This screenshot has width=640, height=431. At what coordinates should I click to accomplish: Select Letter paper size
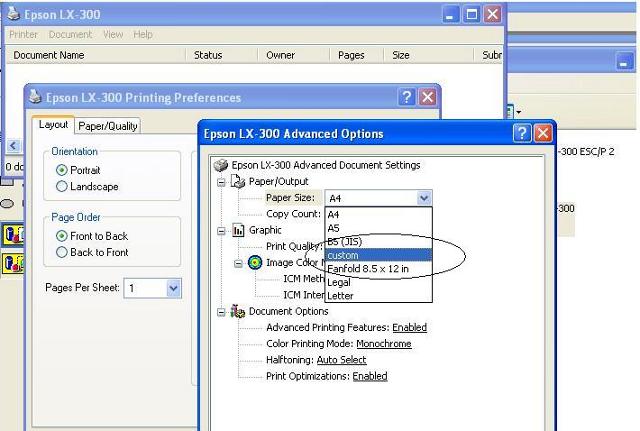[378, 295]
